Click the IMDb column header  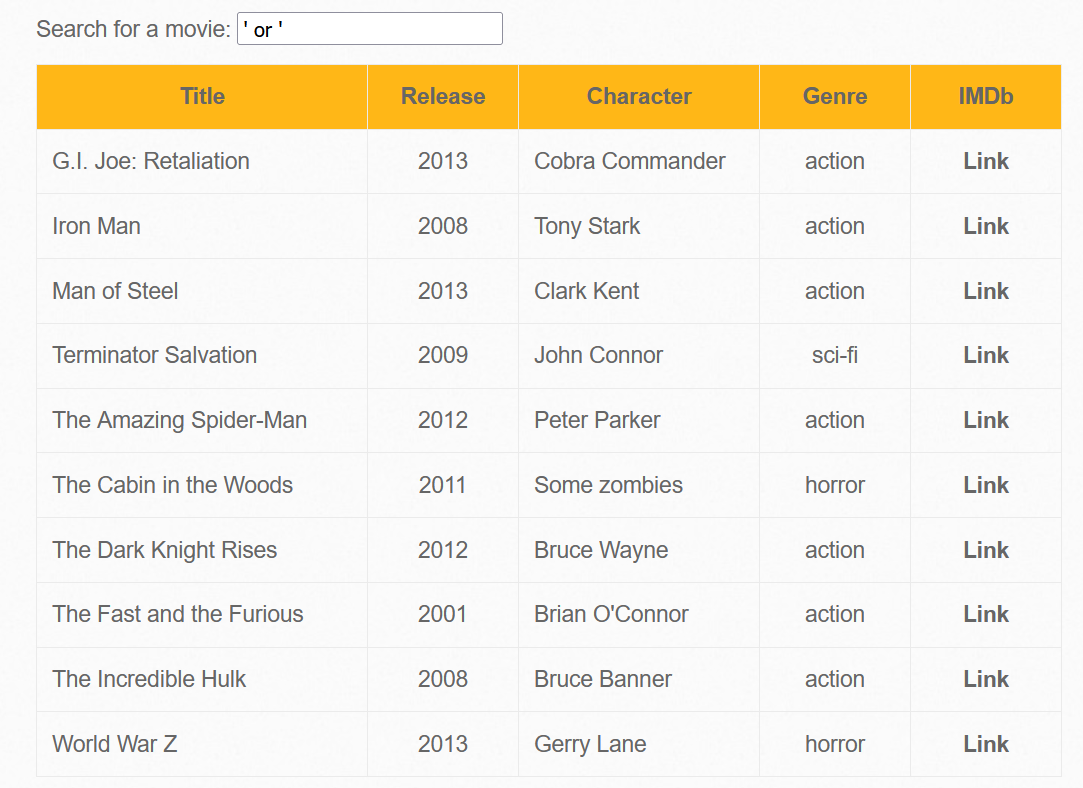coord(986,97)
